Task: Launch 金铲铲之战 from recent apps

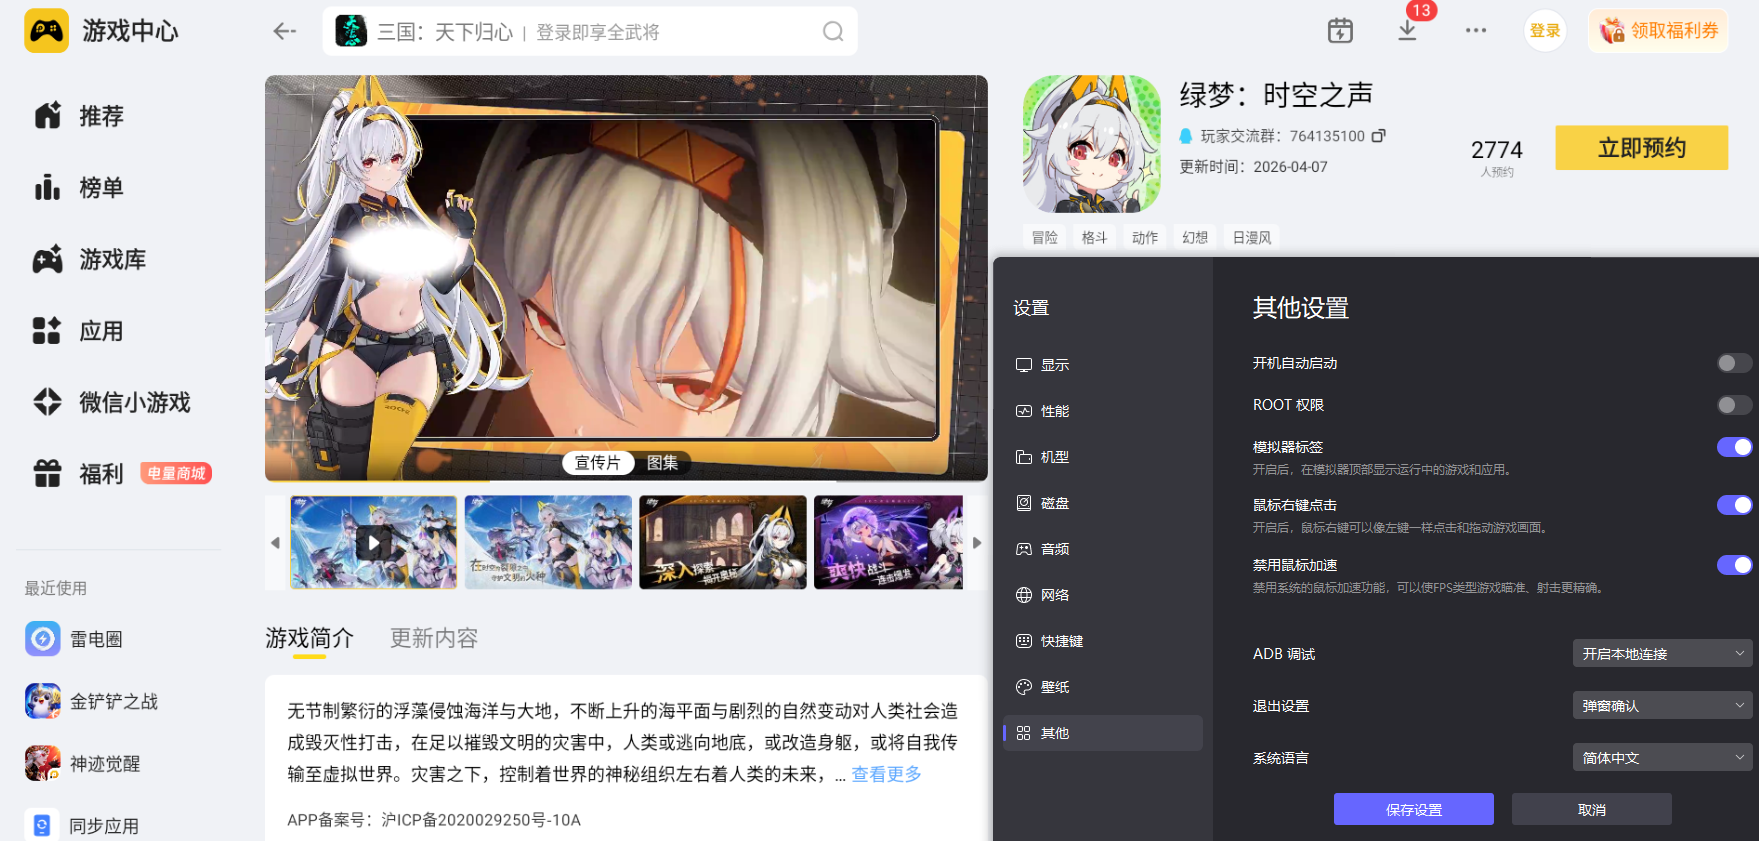Action: [x=92, y=702]
